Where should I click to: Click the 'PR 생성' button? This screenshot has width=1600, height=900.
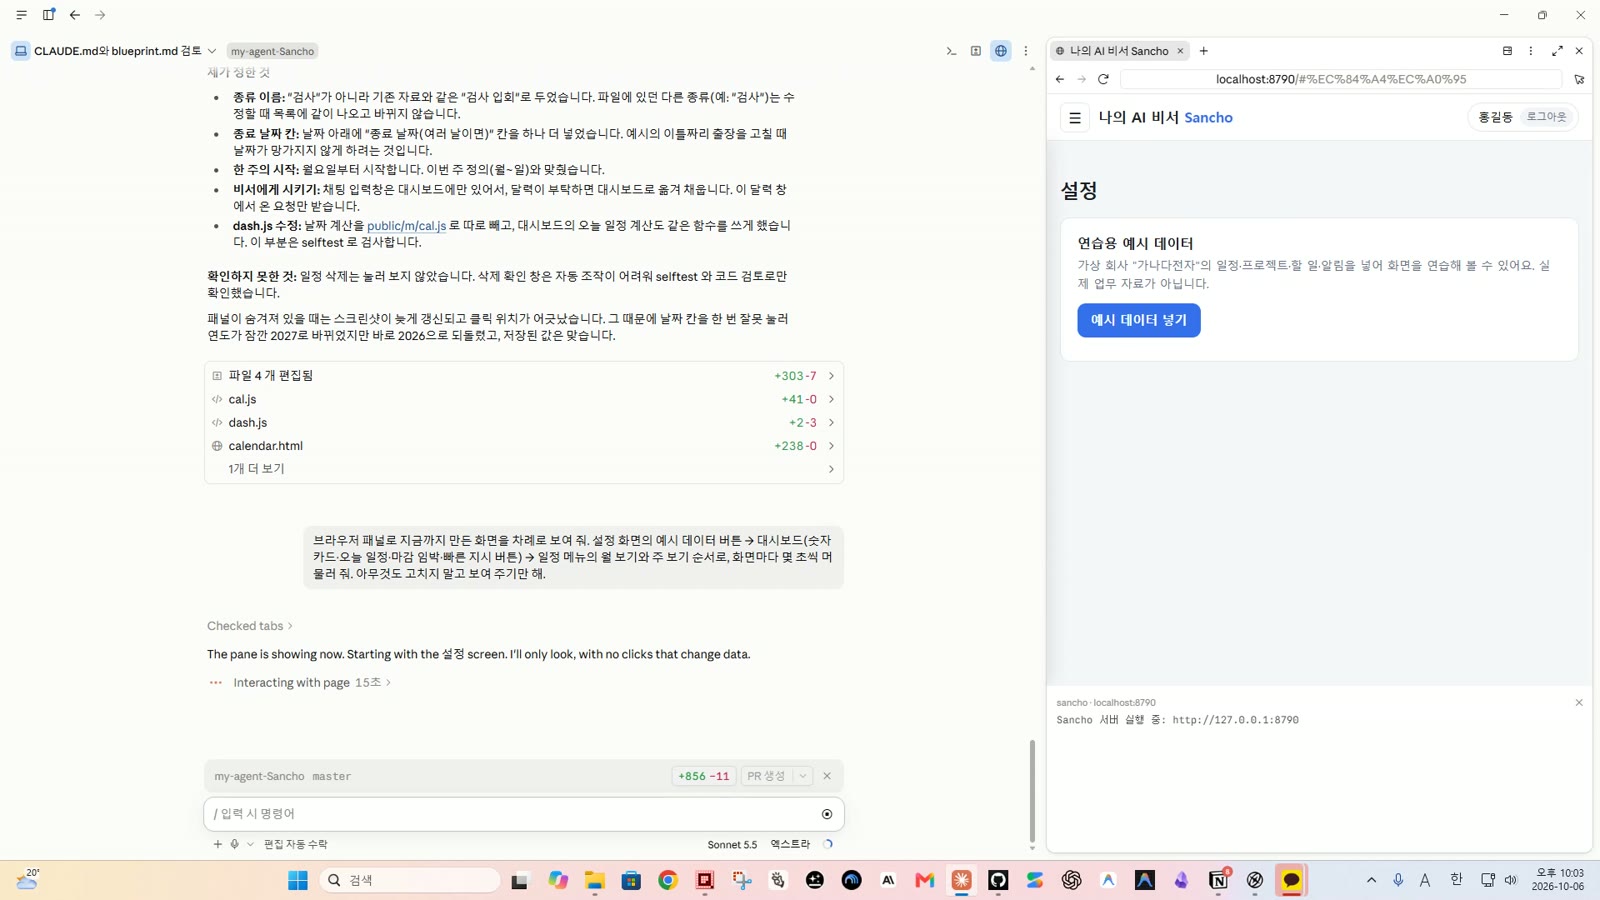767,776
